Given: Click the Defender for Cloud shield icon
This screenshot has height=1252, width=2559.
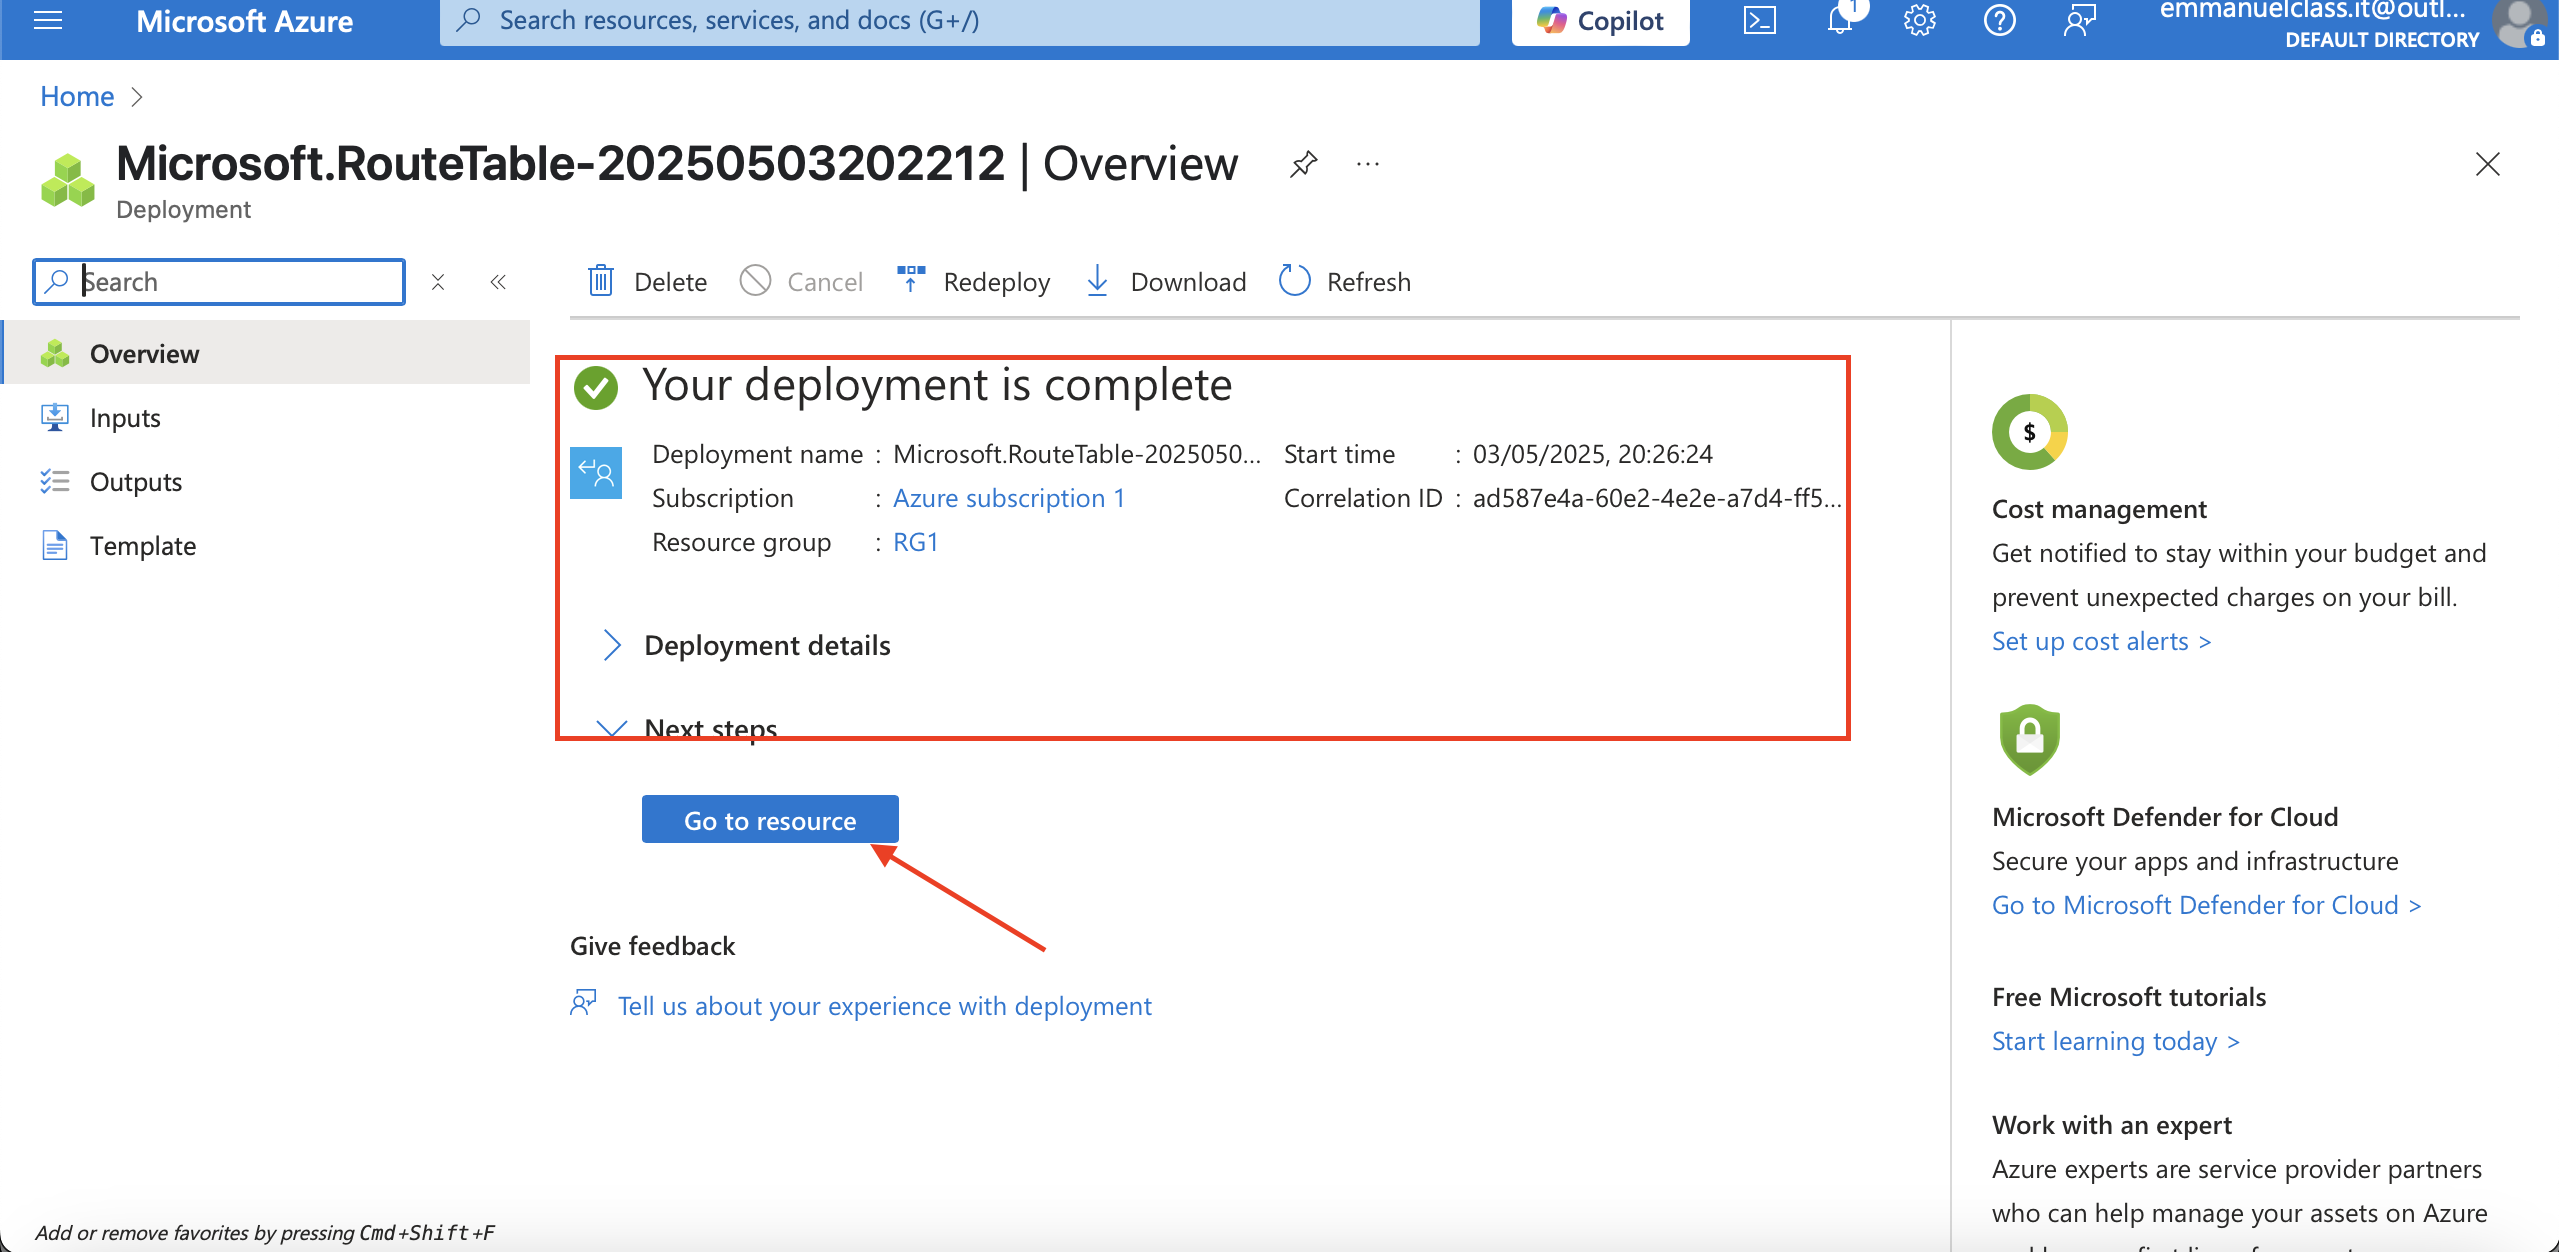Looking at the screenshot, I should [2030, 740].
